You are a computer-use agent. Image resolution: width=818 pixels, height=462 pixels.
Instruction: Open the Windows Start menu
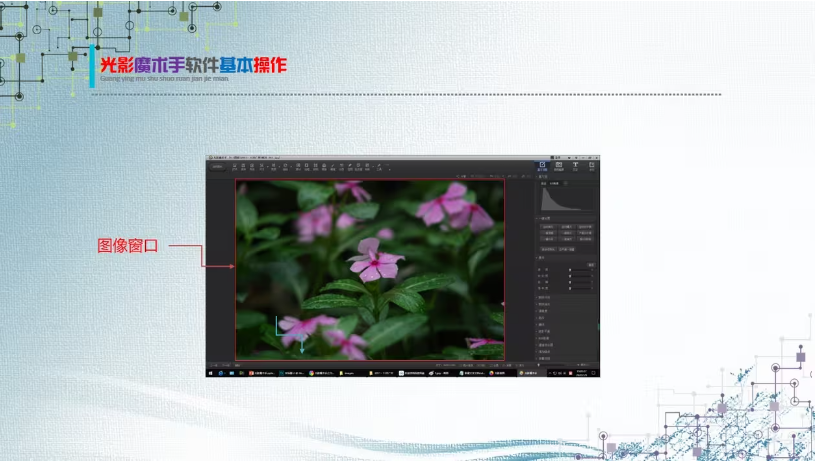pos(211,373)
